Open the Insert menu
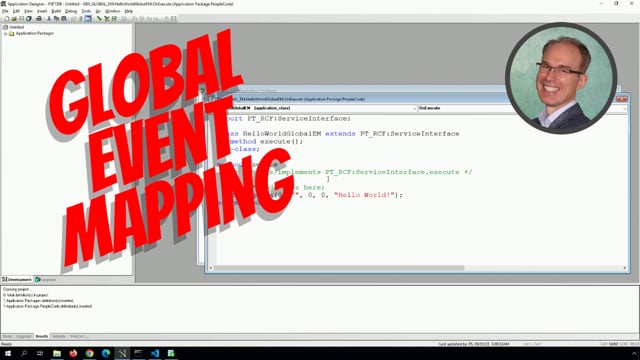Screen dimensions: 640x360 pos(42,11)
